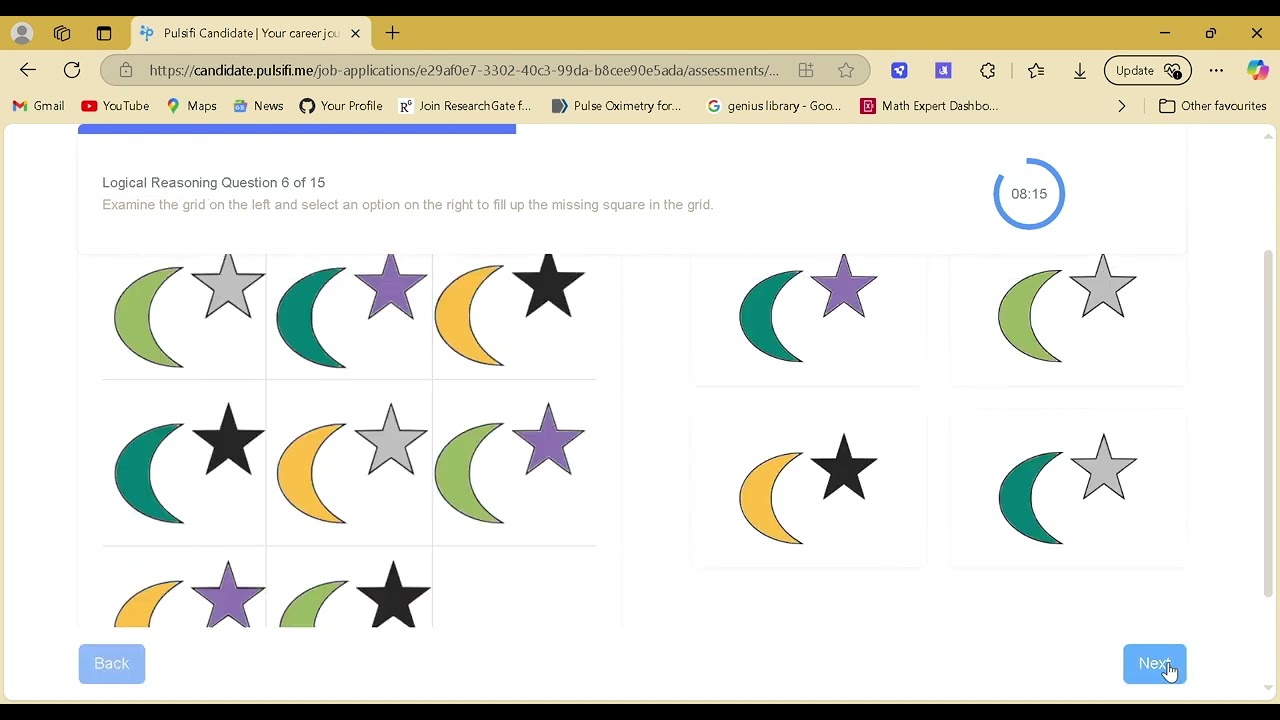The image size is (1280, 720).
Task: Open Settings and more menu
Action: pyautogui.click(x=1216, y=70)
